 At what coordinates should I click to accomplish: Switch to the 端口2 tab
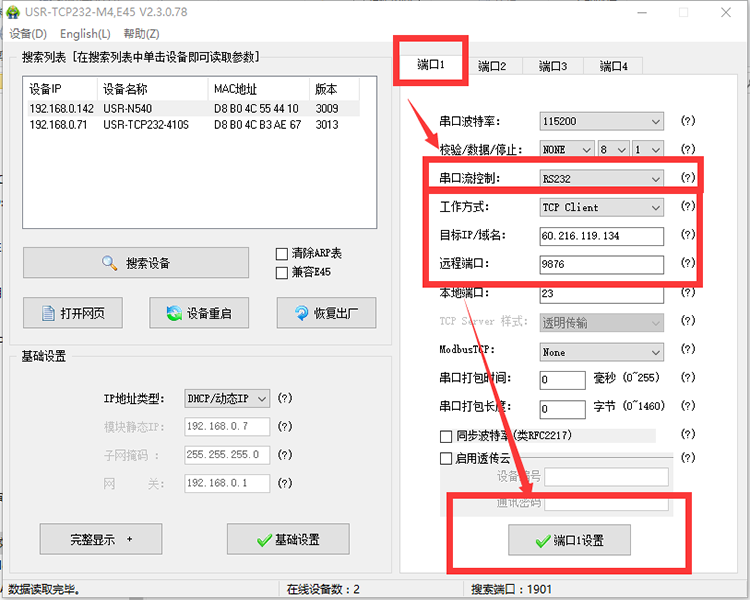491,66
